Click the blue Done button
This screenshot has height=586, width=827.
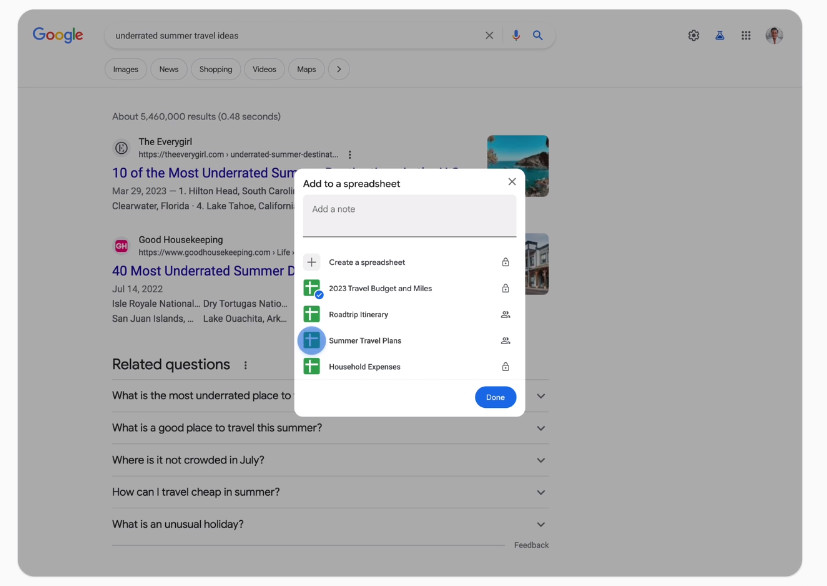click(x=495, y=397)
